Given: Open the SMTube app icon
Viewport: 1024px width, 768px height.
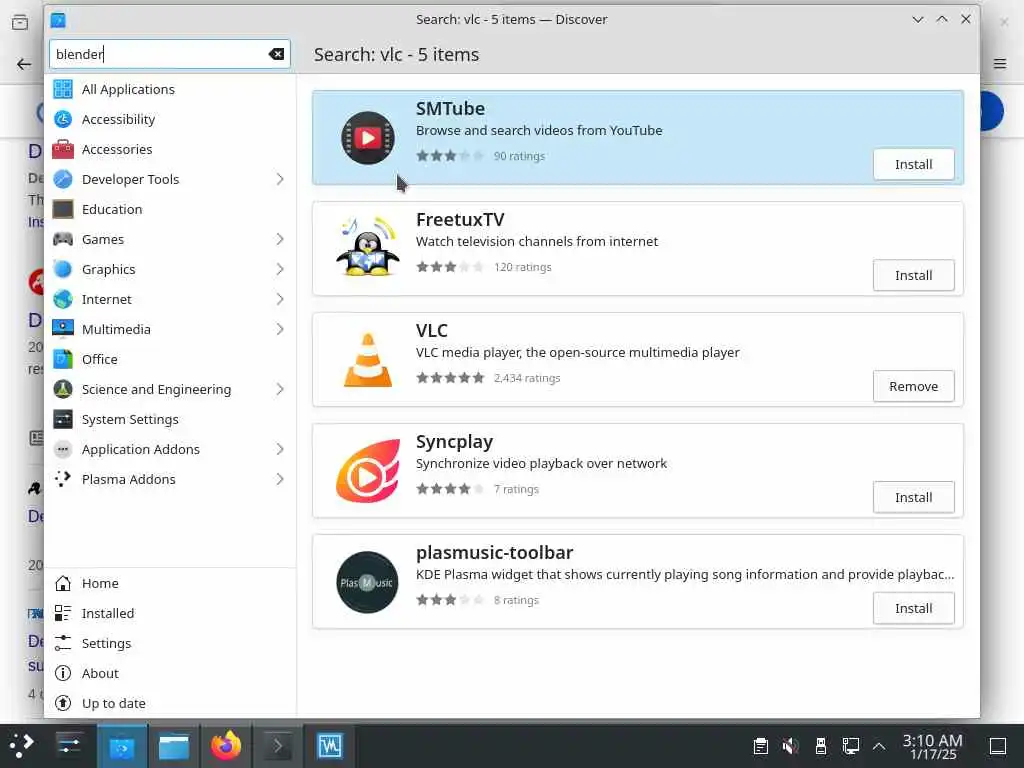Looking at the screenshot, I should click(368, 138).
